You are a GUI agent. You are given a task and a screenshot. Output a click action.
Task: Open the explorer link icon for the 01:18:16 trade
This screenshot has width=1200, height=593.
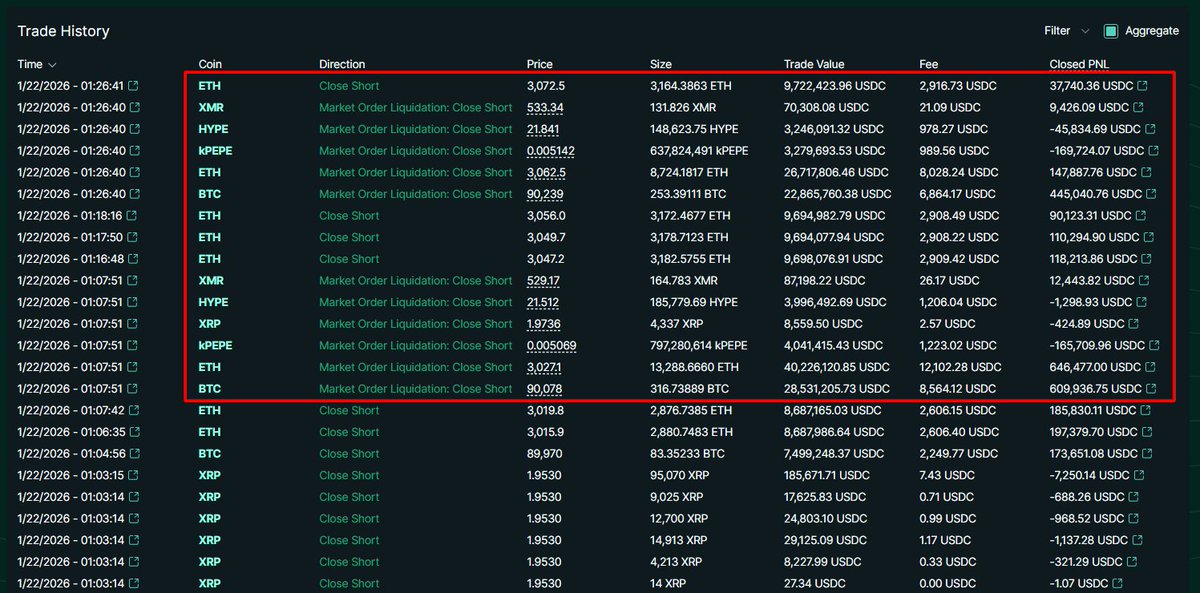click(135, 216)
